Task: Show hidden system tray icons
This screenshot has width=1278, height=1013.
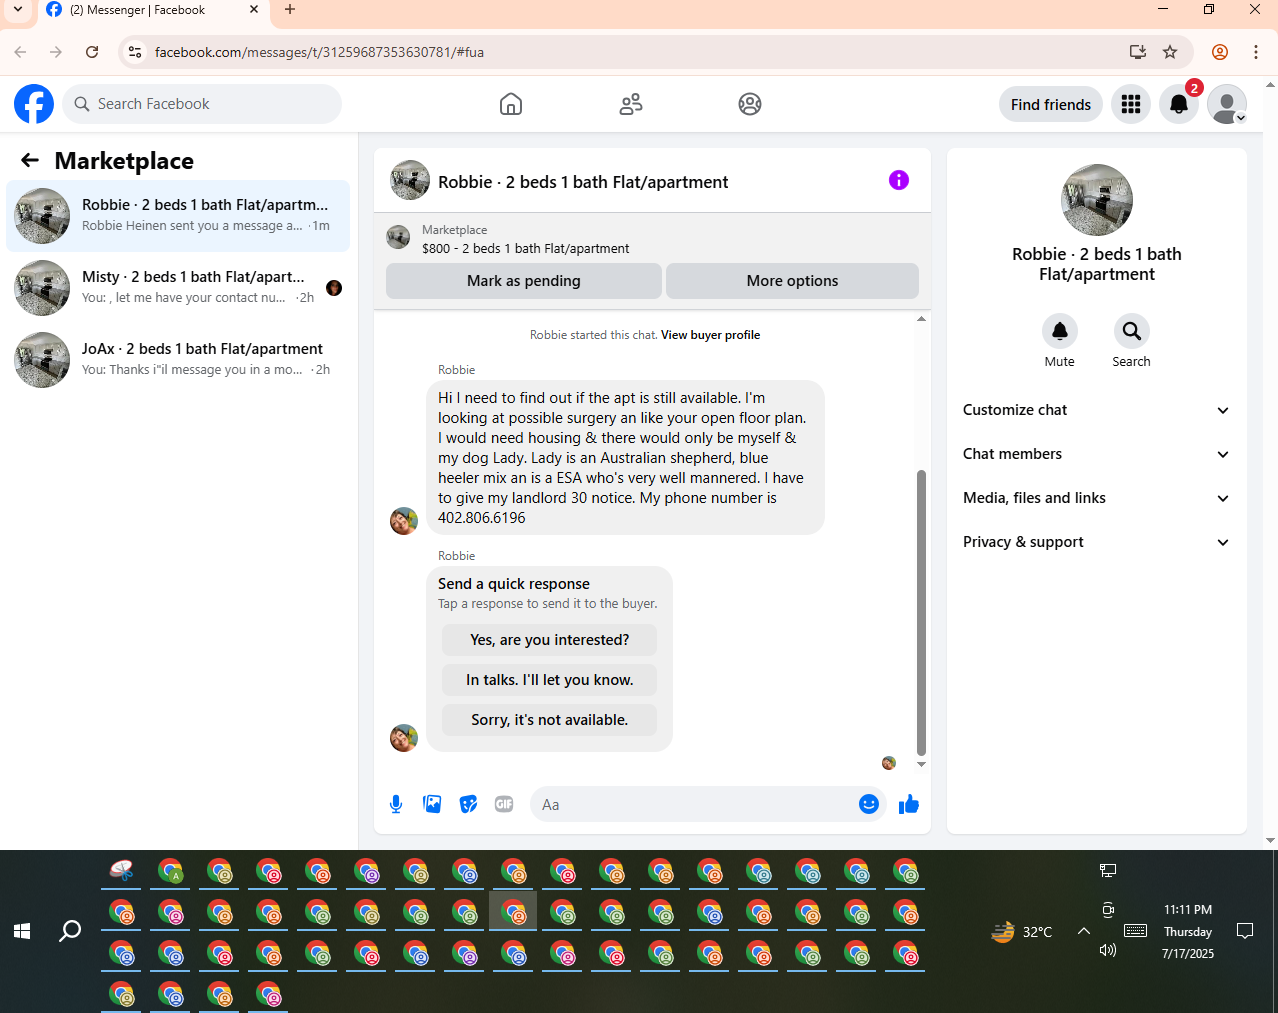Action: point(1083,931)
